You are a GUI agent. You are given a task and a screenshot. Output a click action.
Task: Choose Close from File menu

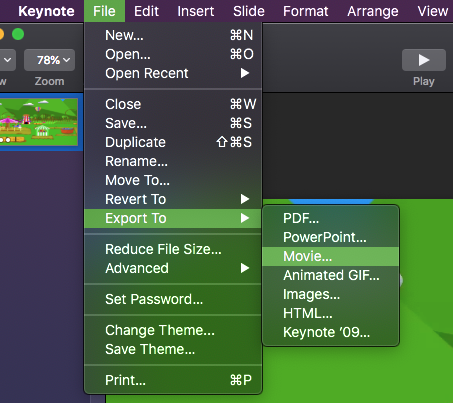point(173,104)
